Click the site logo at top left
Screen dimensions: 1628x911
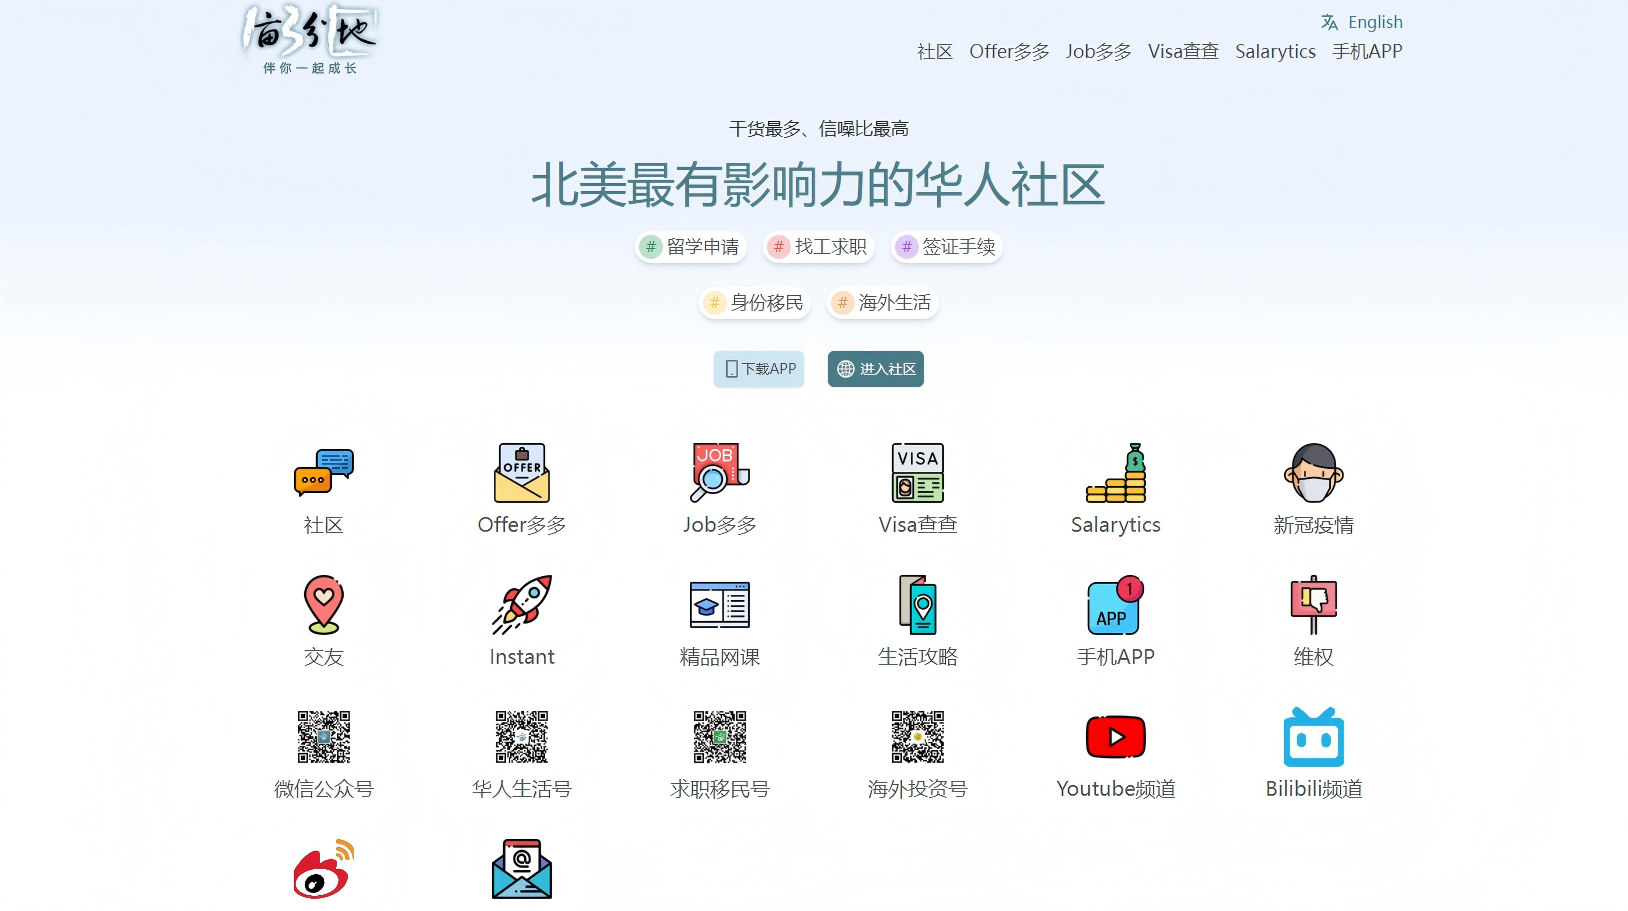[x=310, y=40]
